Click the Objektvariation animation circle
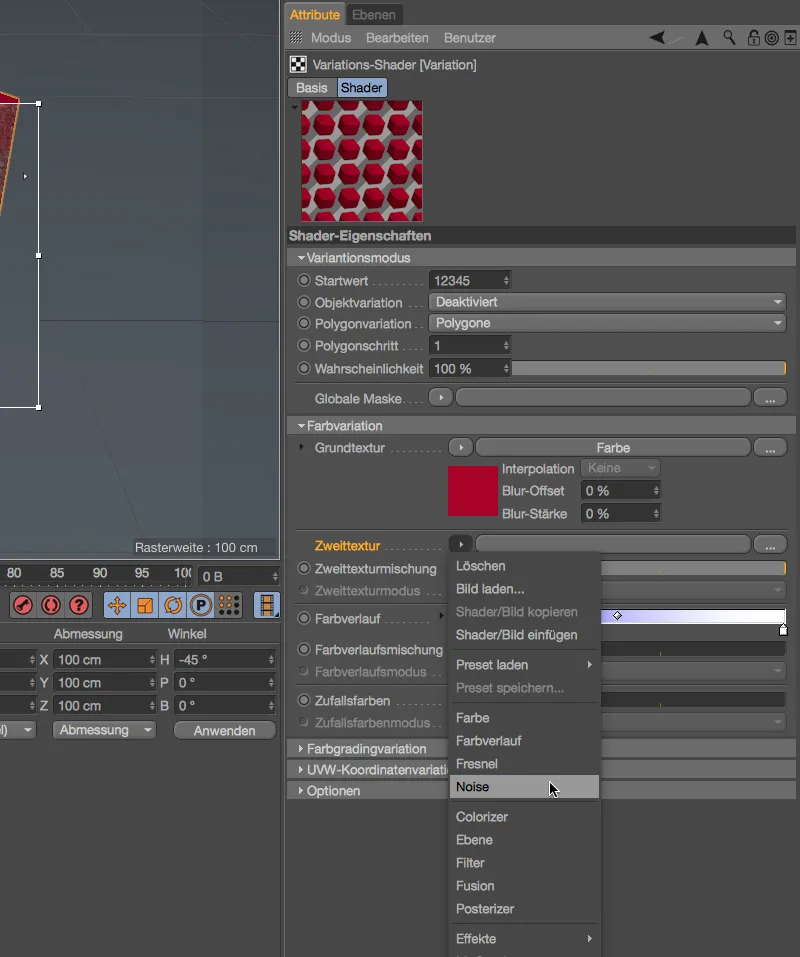 pos(304,302)
